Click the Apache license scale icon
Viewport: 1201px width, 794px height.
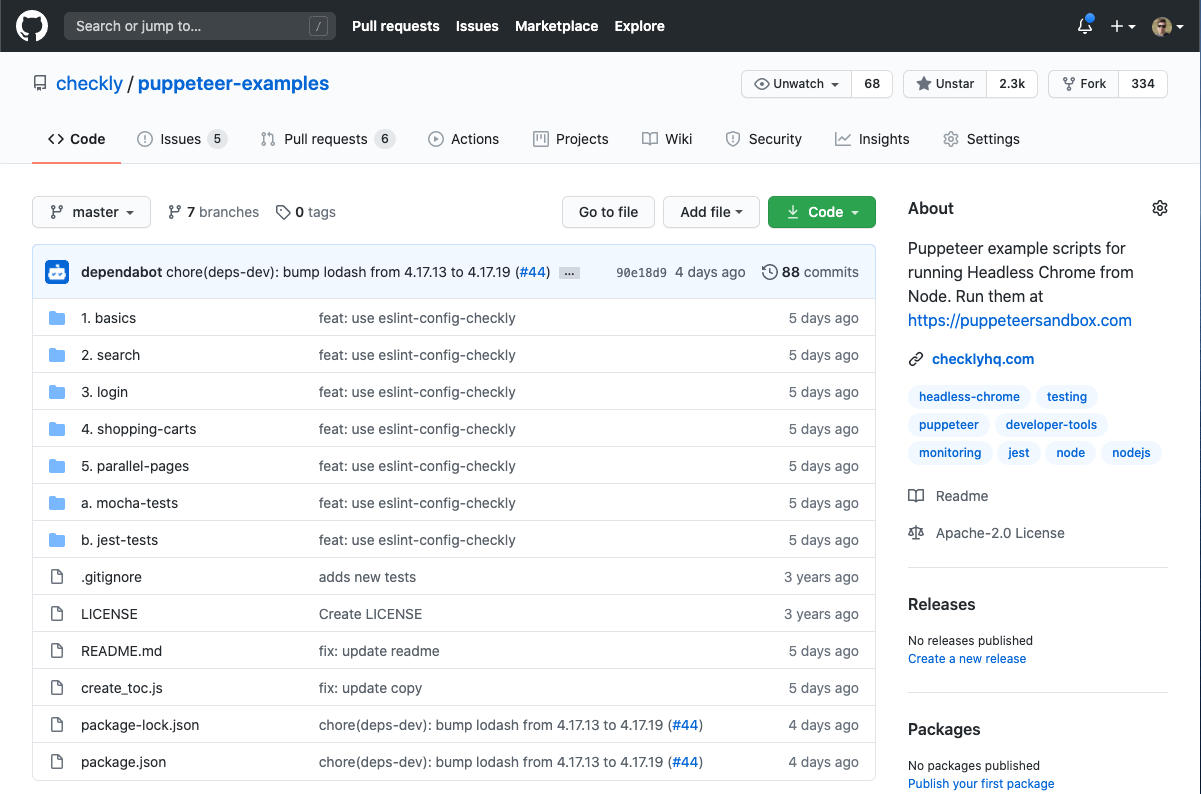[x=916, y=533]
